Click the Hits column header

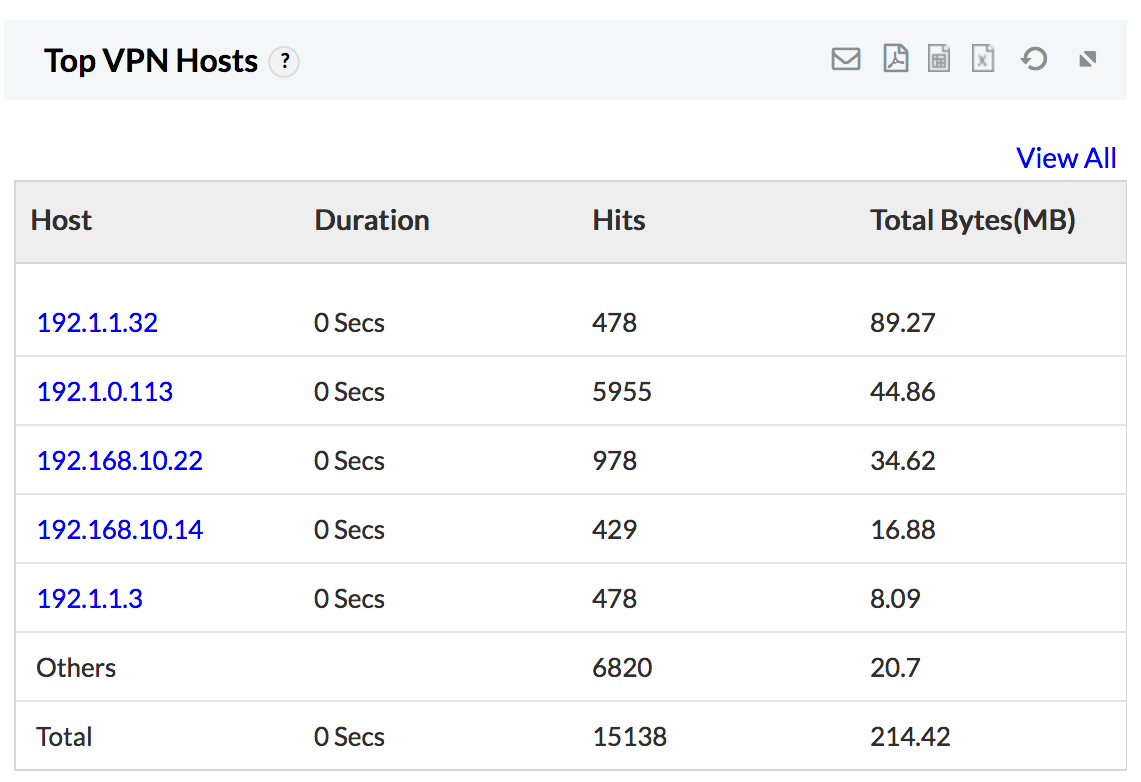(x=619, y=220)
